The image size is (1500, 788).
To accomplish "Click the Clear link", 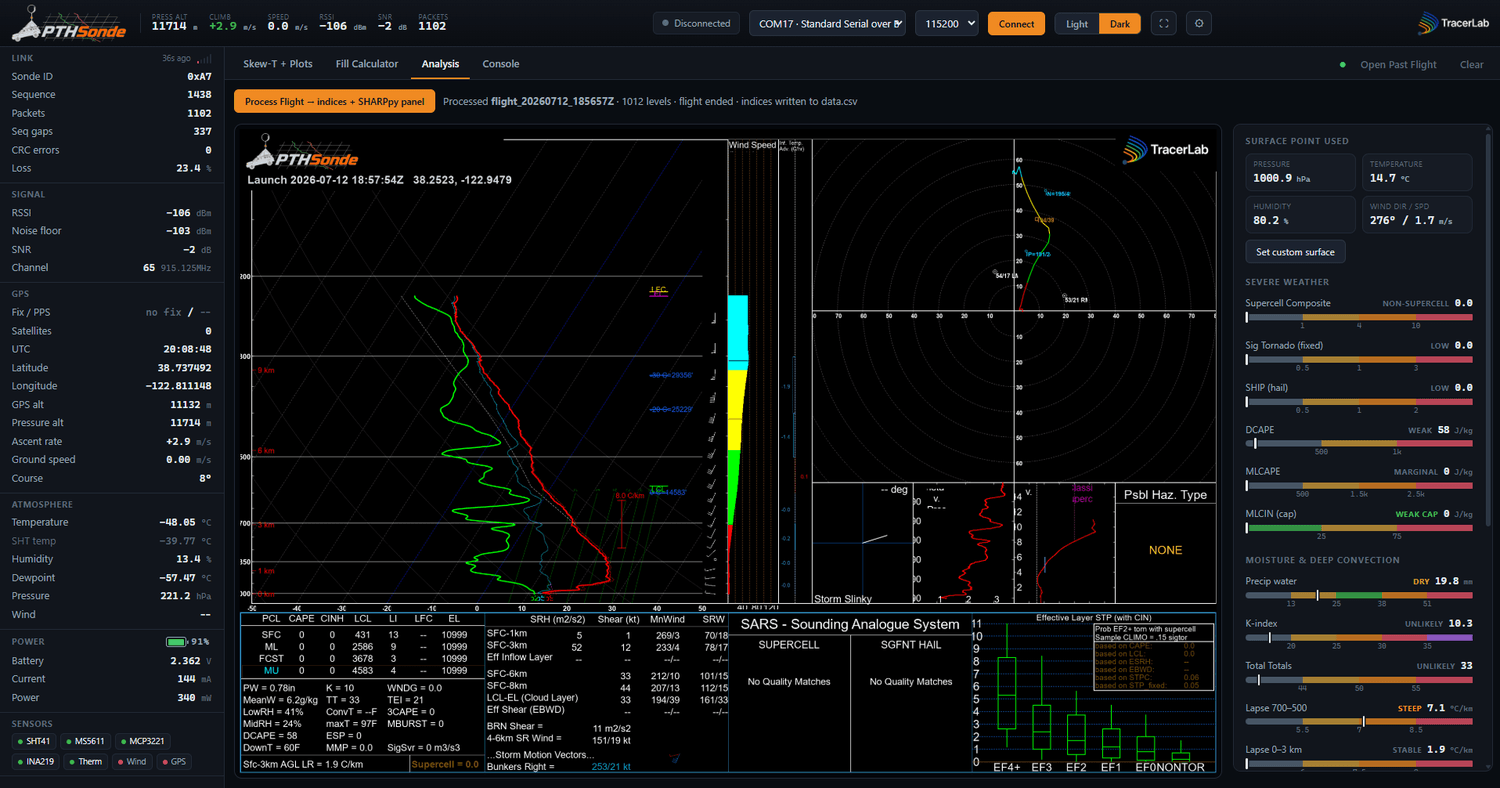I will point(1471,65).
